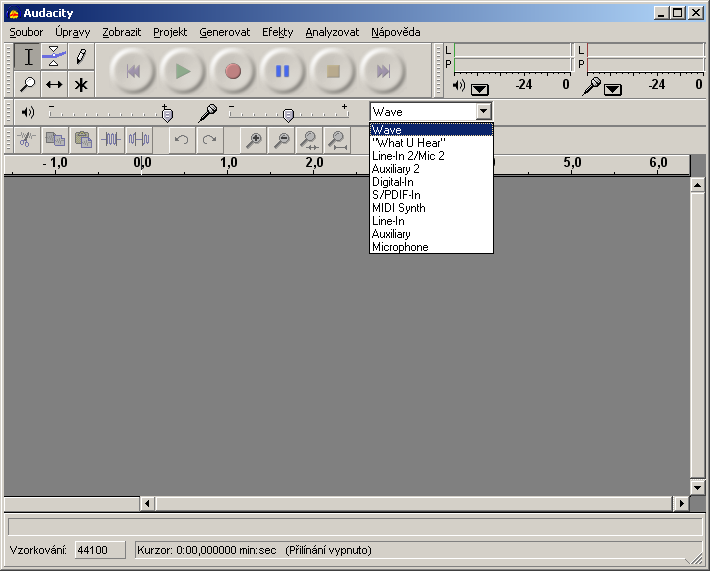The image size is (710, 571).
Task: Select the Multi-tool asterisk icon
Action: [x=81, y=84]
